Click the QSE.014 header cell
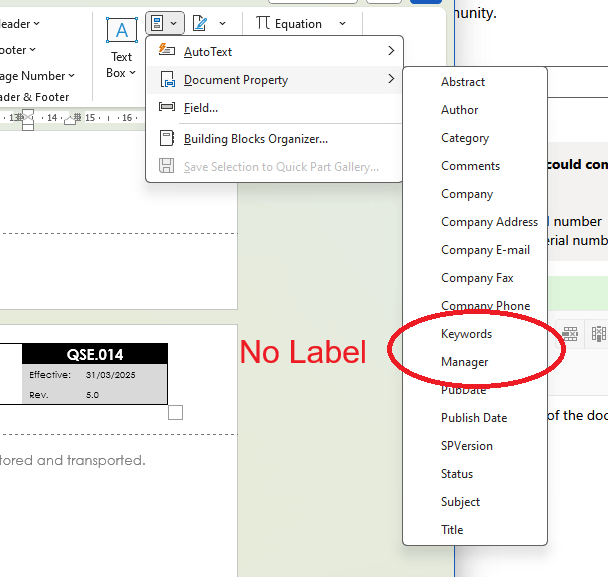 click(x=95, y=354)
